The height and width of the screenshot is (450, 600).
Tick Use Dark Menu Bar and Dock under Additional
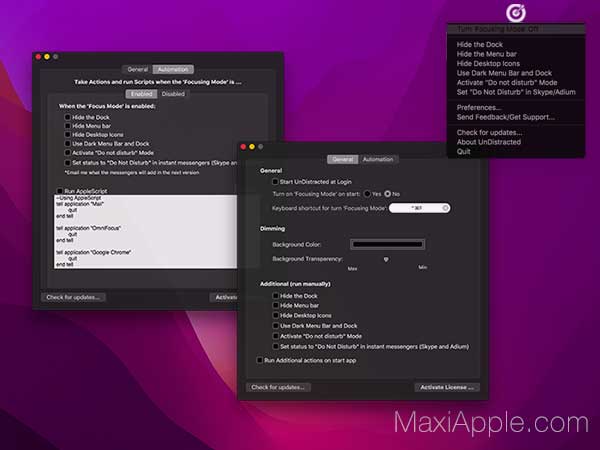[x=276, y=326]
